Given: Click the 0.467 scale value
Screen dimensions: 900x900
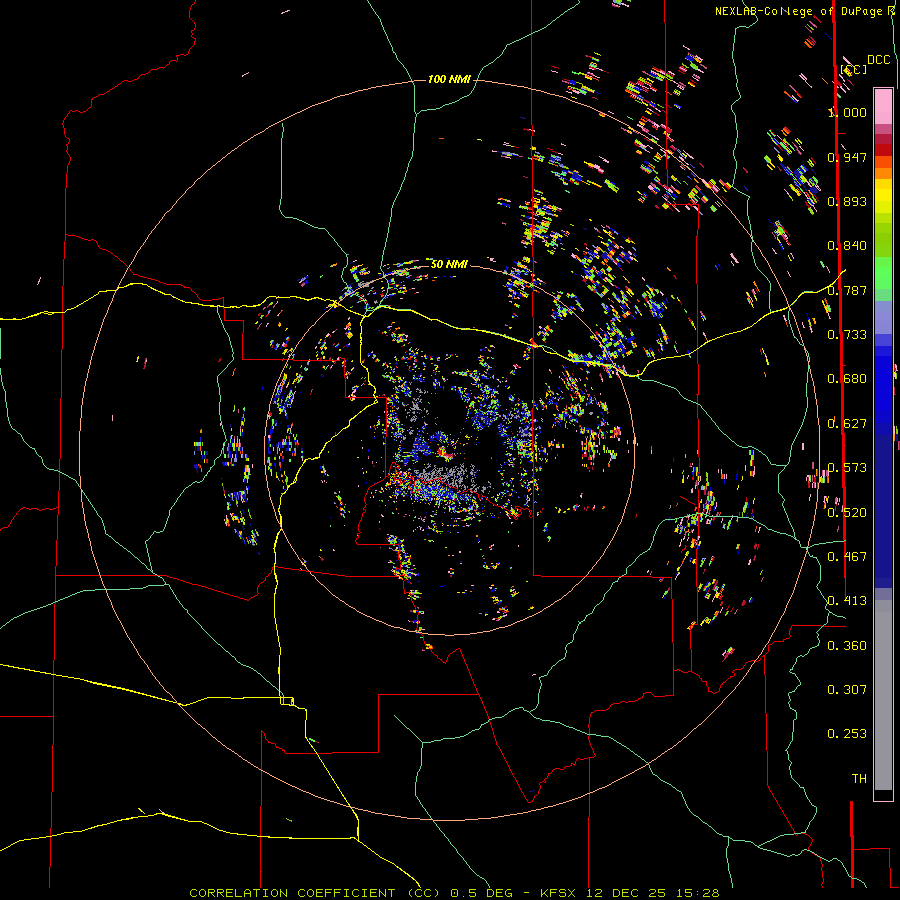Looking at the screenshot, I should tap(847, 556).
